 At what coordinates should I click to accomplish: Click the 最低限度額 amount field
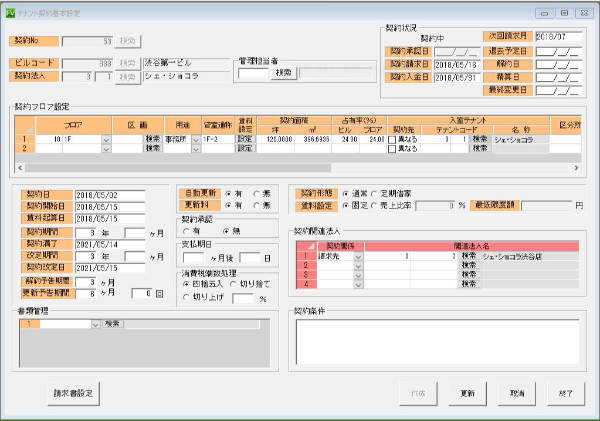pos(546,206)
